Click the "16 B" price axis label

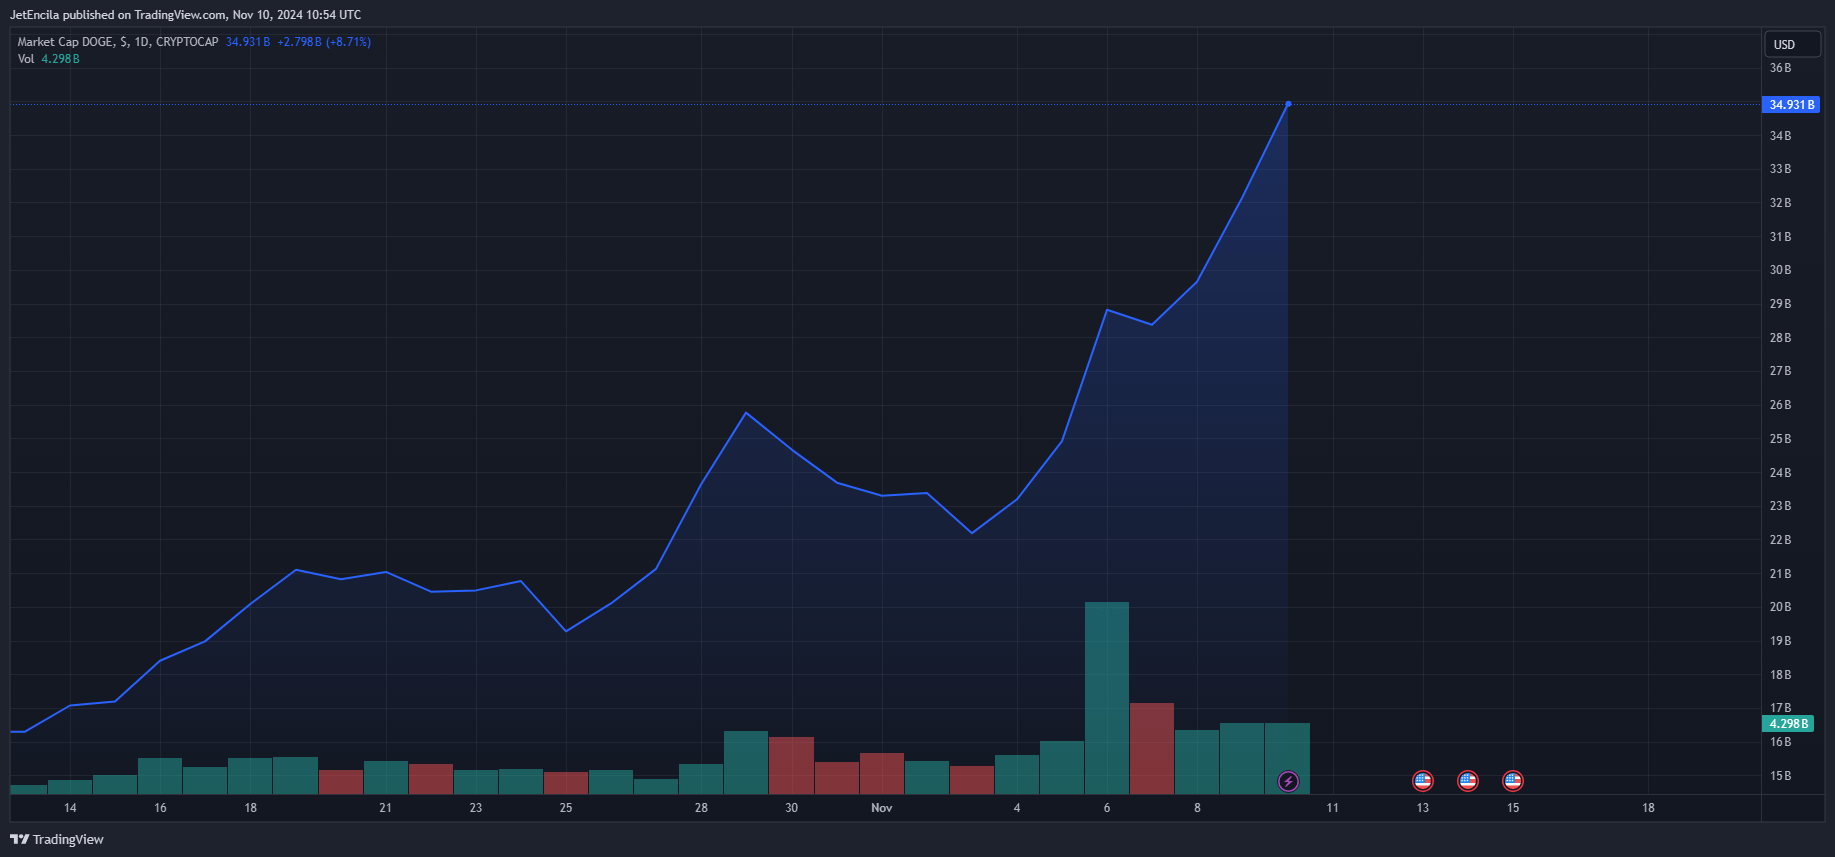click(x=1781, y=742)
